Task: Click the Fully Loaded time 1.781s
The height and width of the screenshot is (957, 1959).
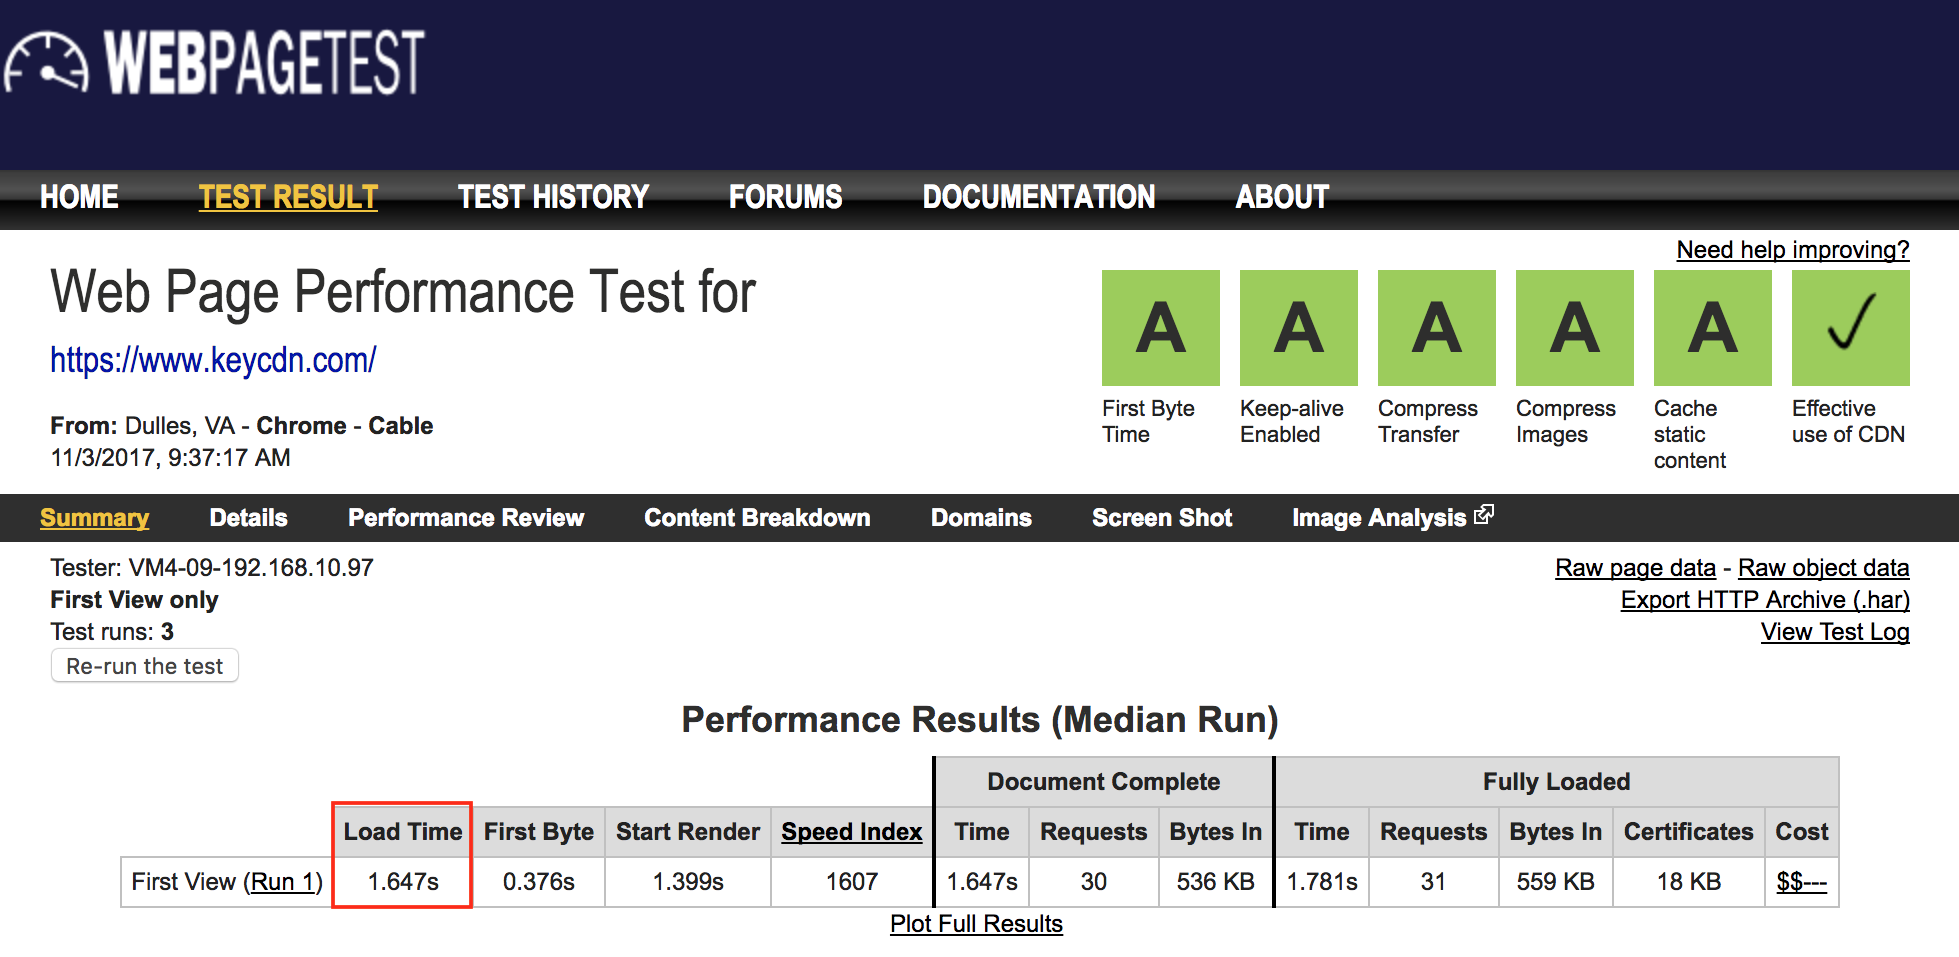Action: (1322, 882)
